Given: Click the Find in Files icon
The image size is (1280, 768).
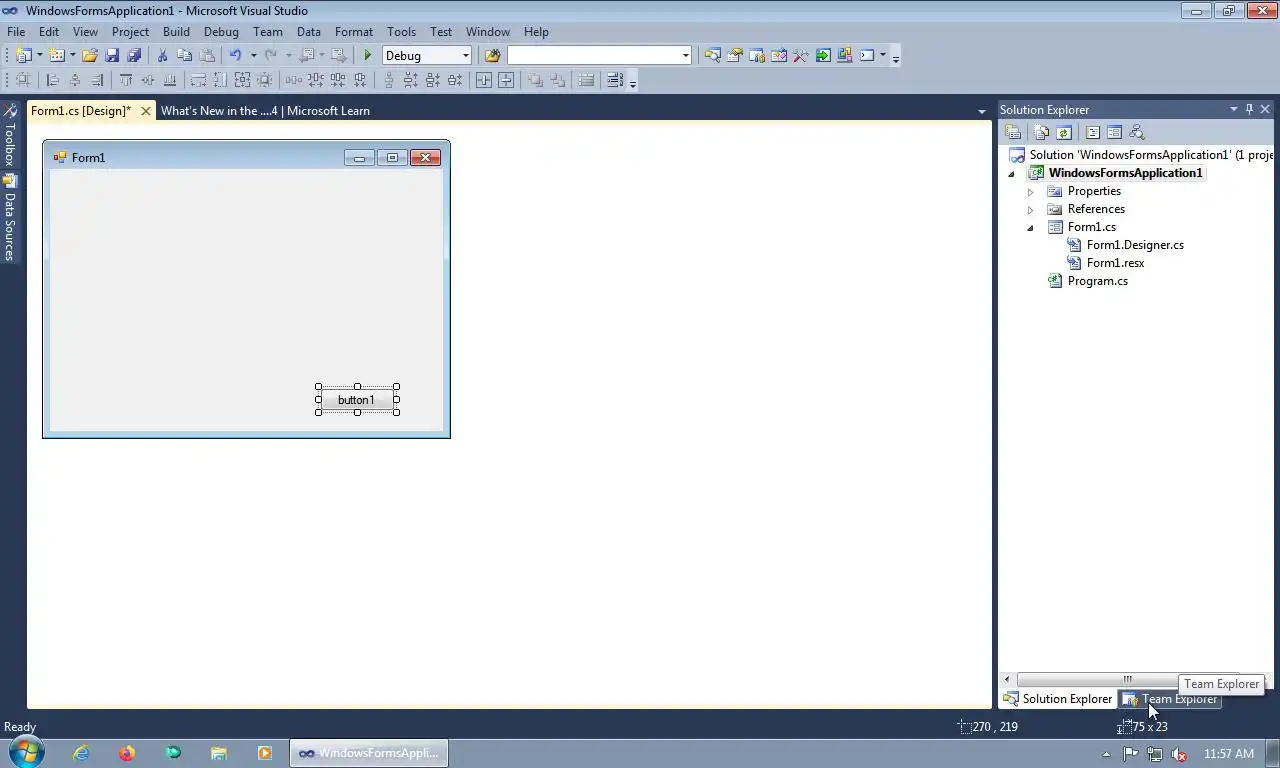Looking at the screenshot, I should (492, 56).
